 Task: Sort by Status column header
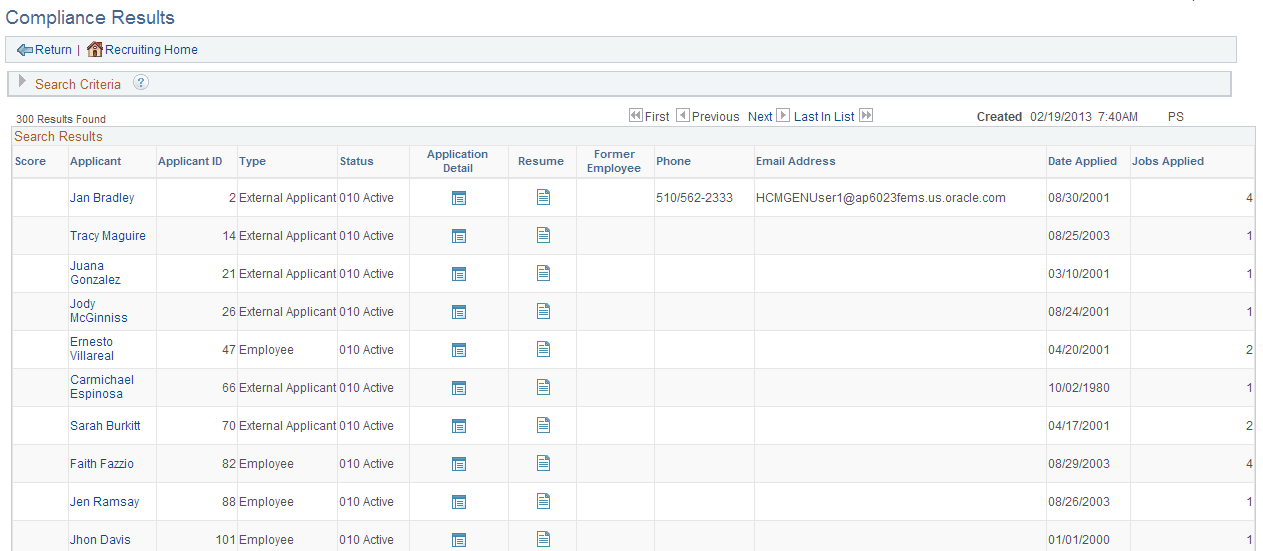(356, 161)
